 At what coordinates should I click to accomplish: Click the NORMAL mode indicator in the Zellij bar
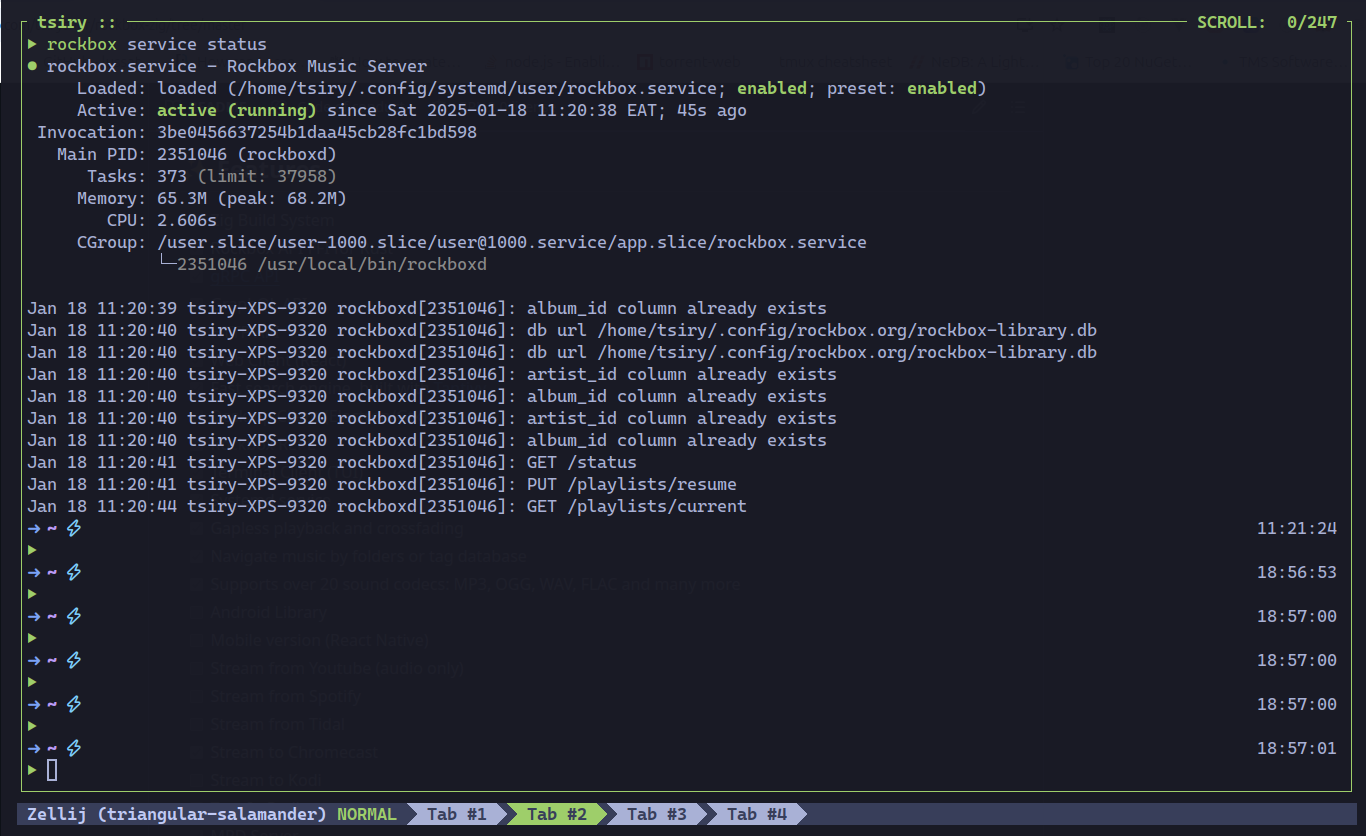click(x=366, y=814)
